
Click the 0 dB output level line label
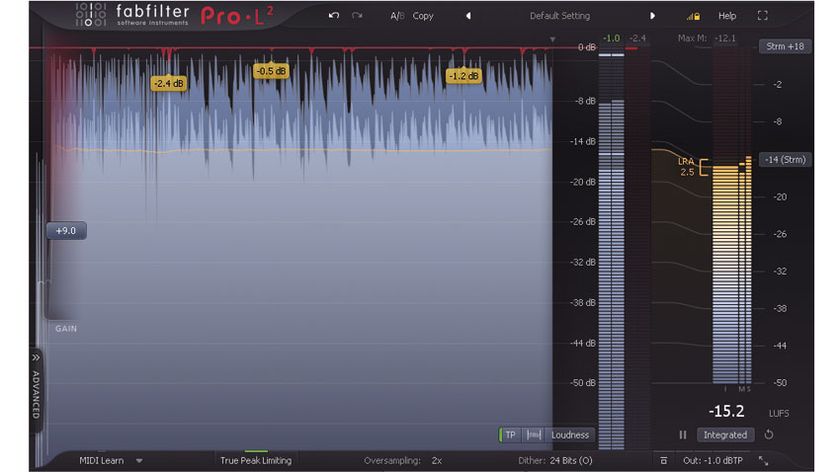(x=587, y=47)
